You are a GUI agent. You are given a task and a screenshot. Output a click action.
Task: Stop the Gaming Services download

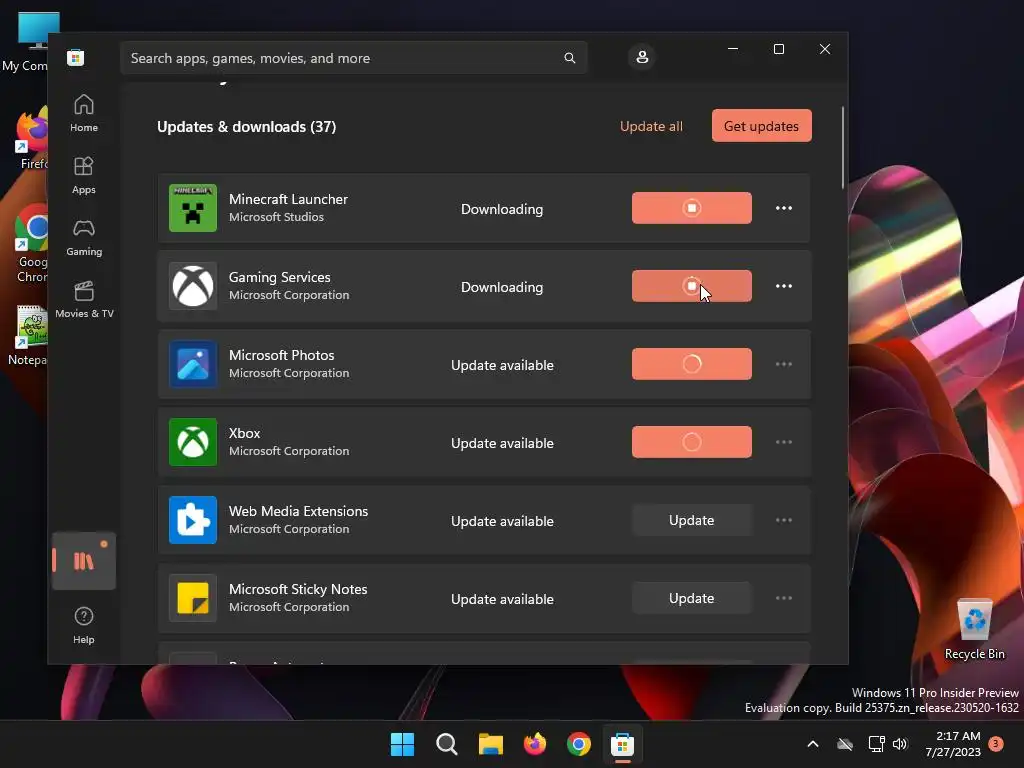tap(692, 286)
